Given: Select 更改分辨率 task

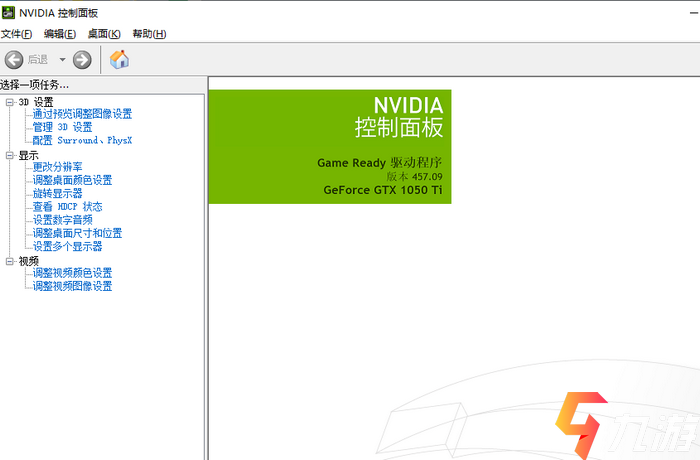Looking at the screenshot, I should click(x=58, y=167).
